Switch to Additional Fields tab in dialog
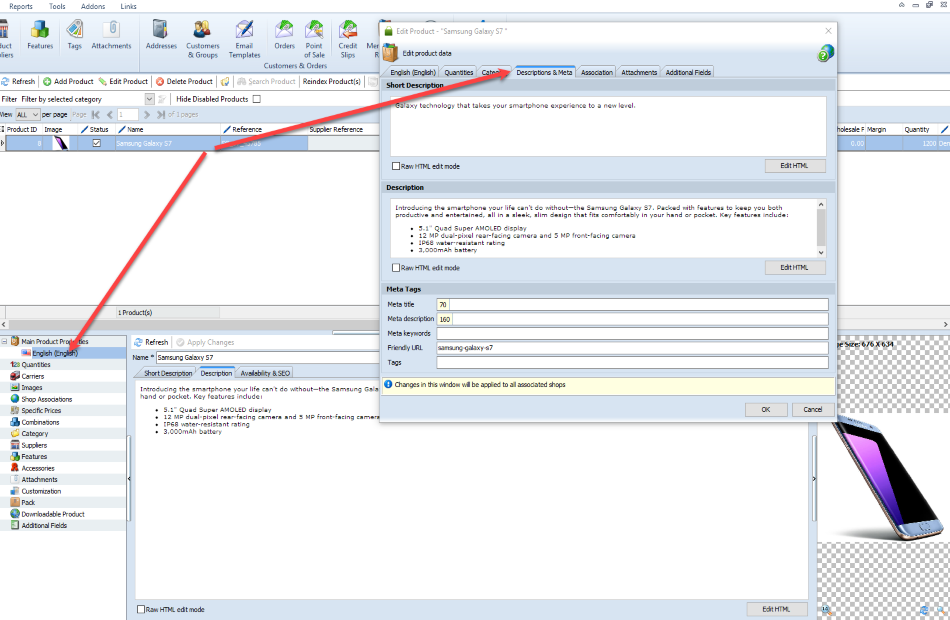This screenshot has height=620, width=950. (688, 72)
